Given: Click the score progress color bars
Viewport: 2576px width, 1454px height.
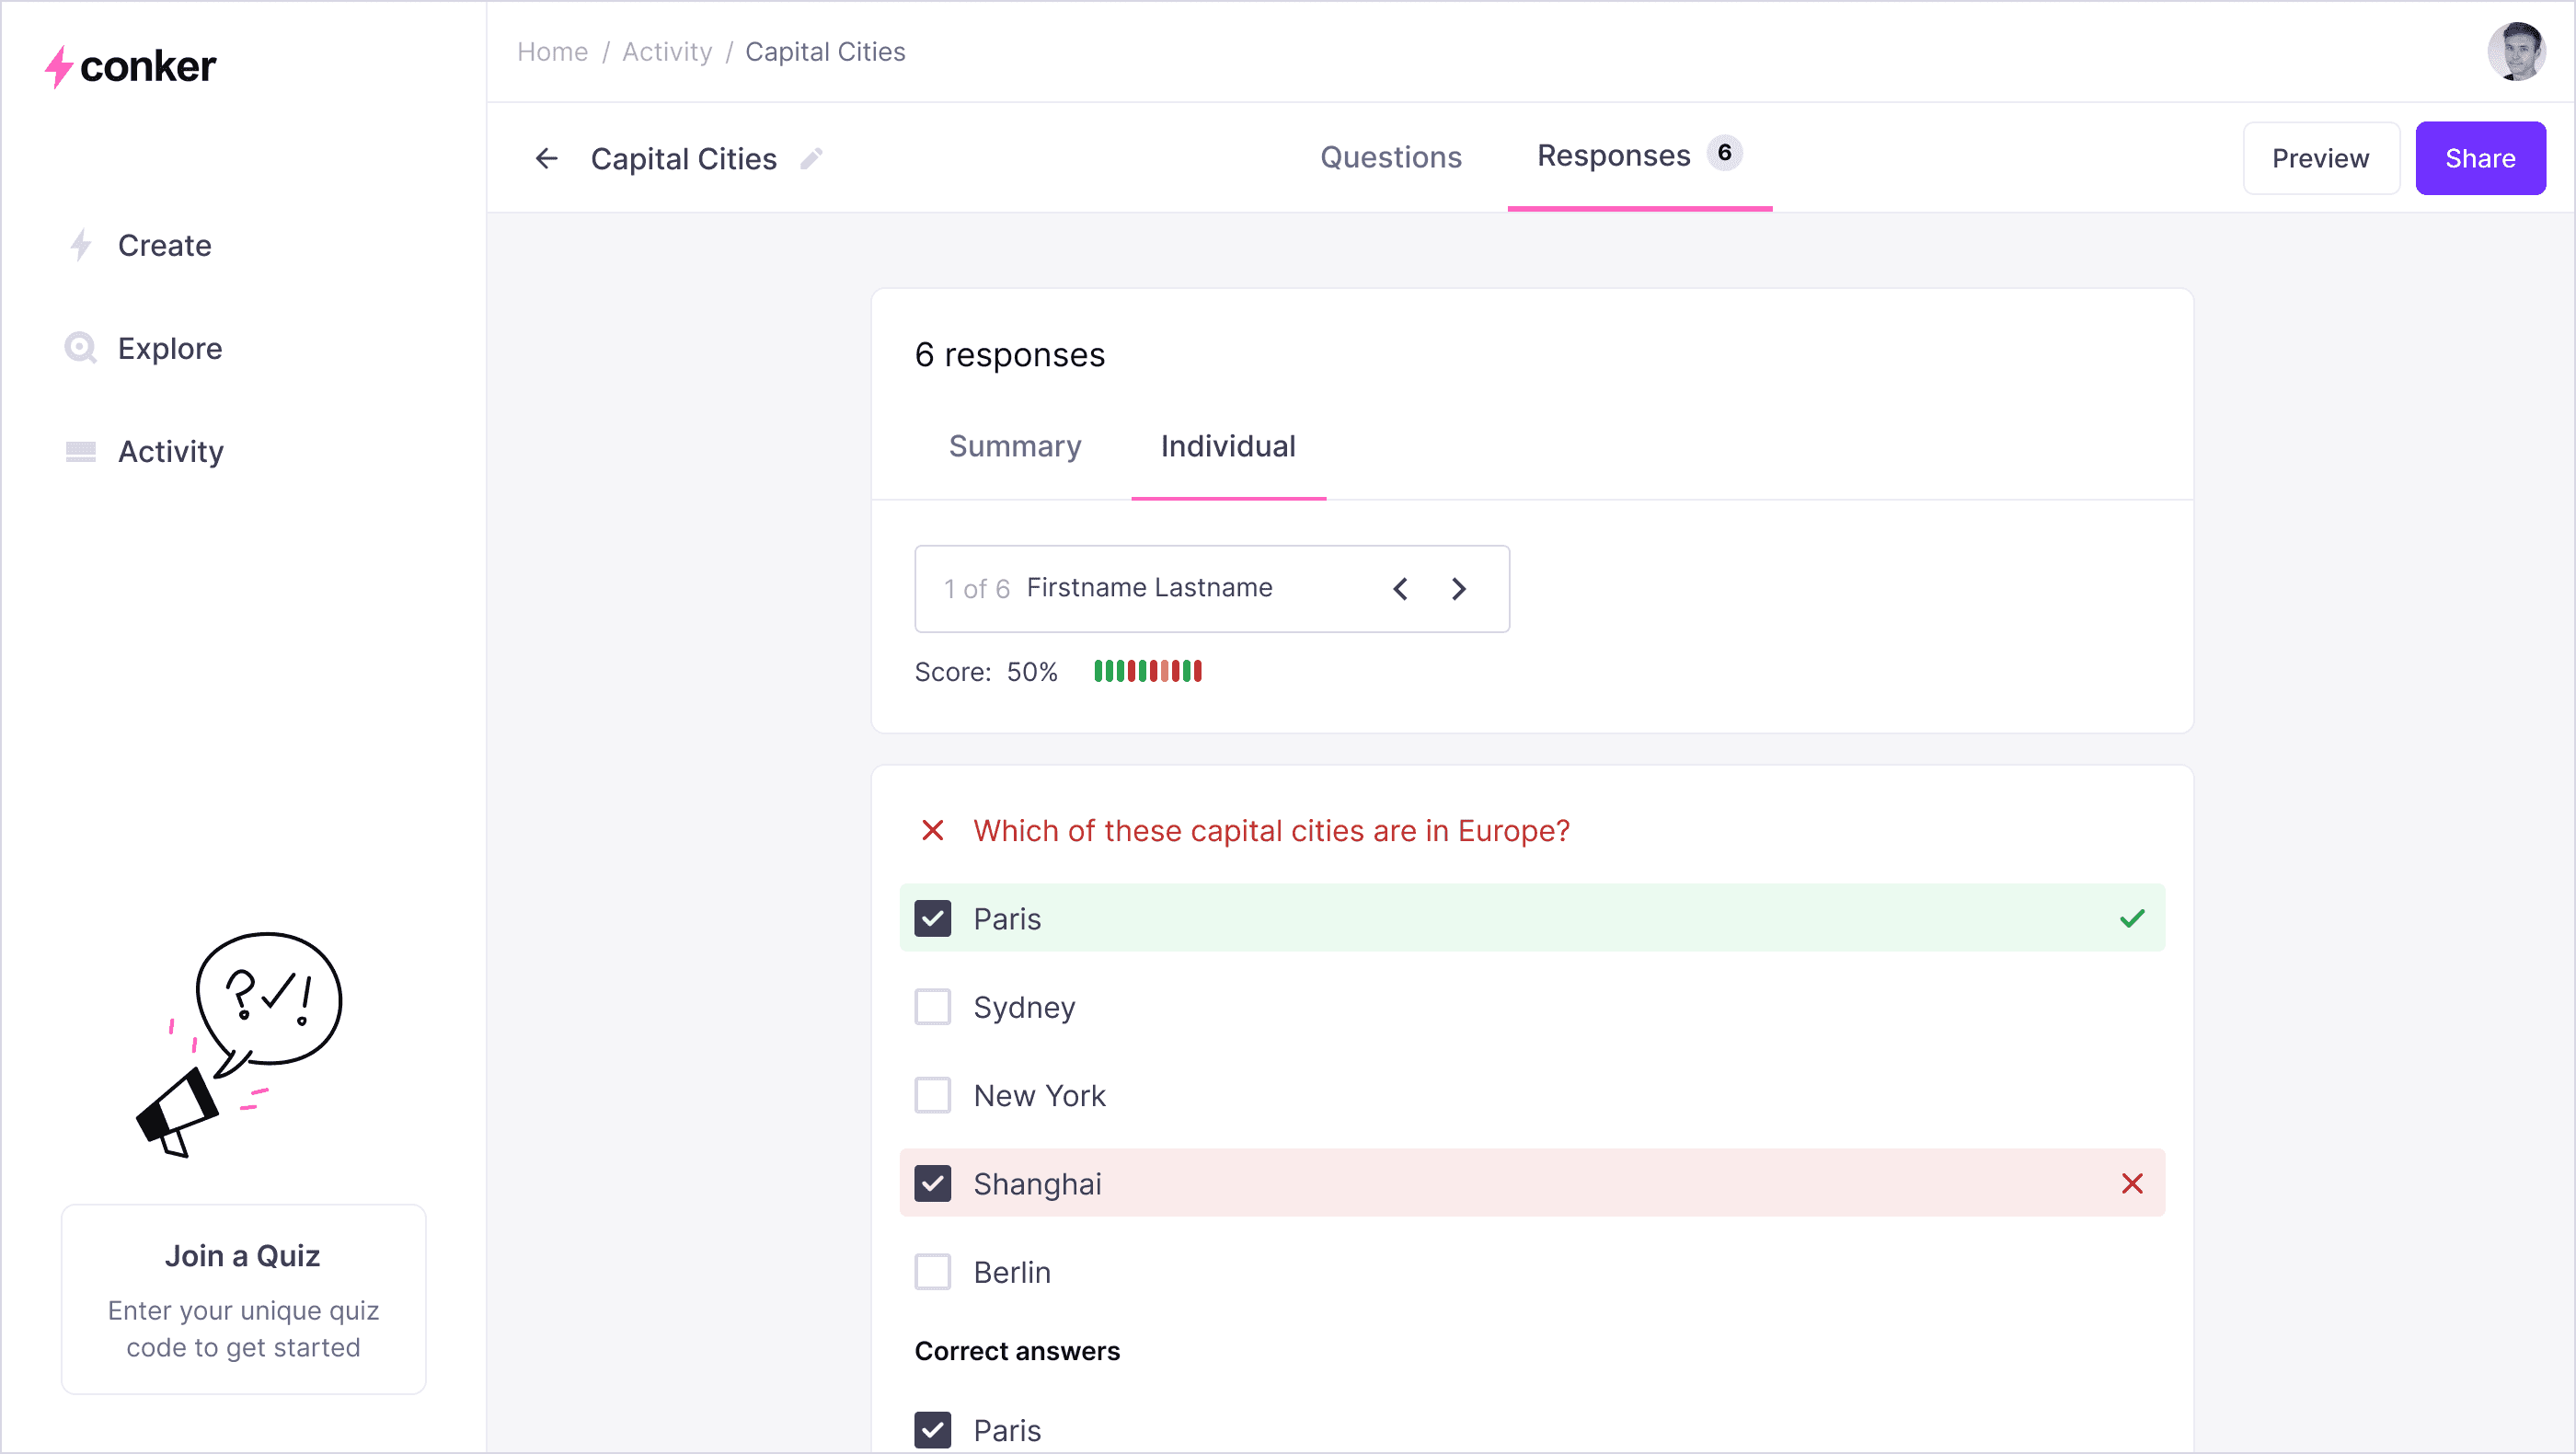Looking at the screenshot, I should pos(1147,671).
